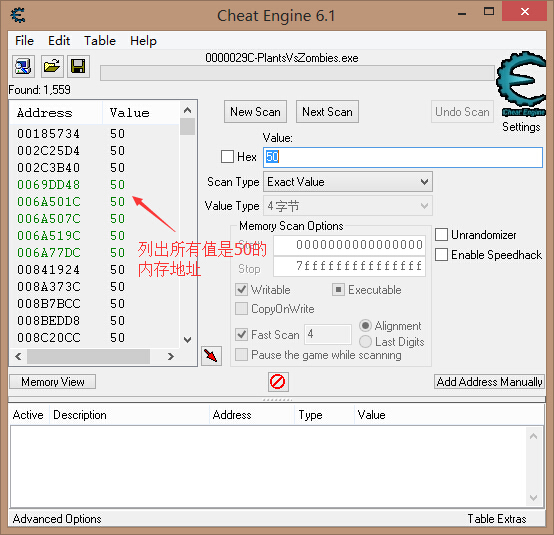Open the File menu

(x=24, y=41)
